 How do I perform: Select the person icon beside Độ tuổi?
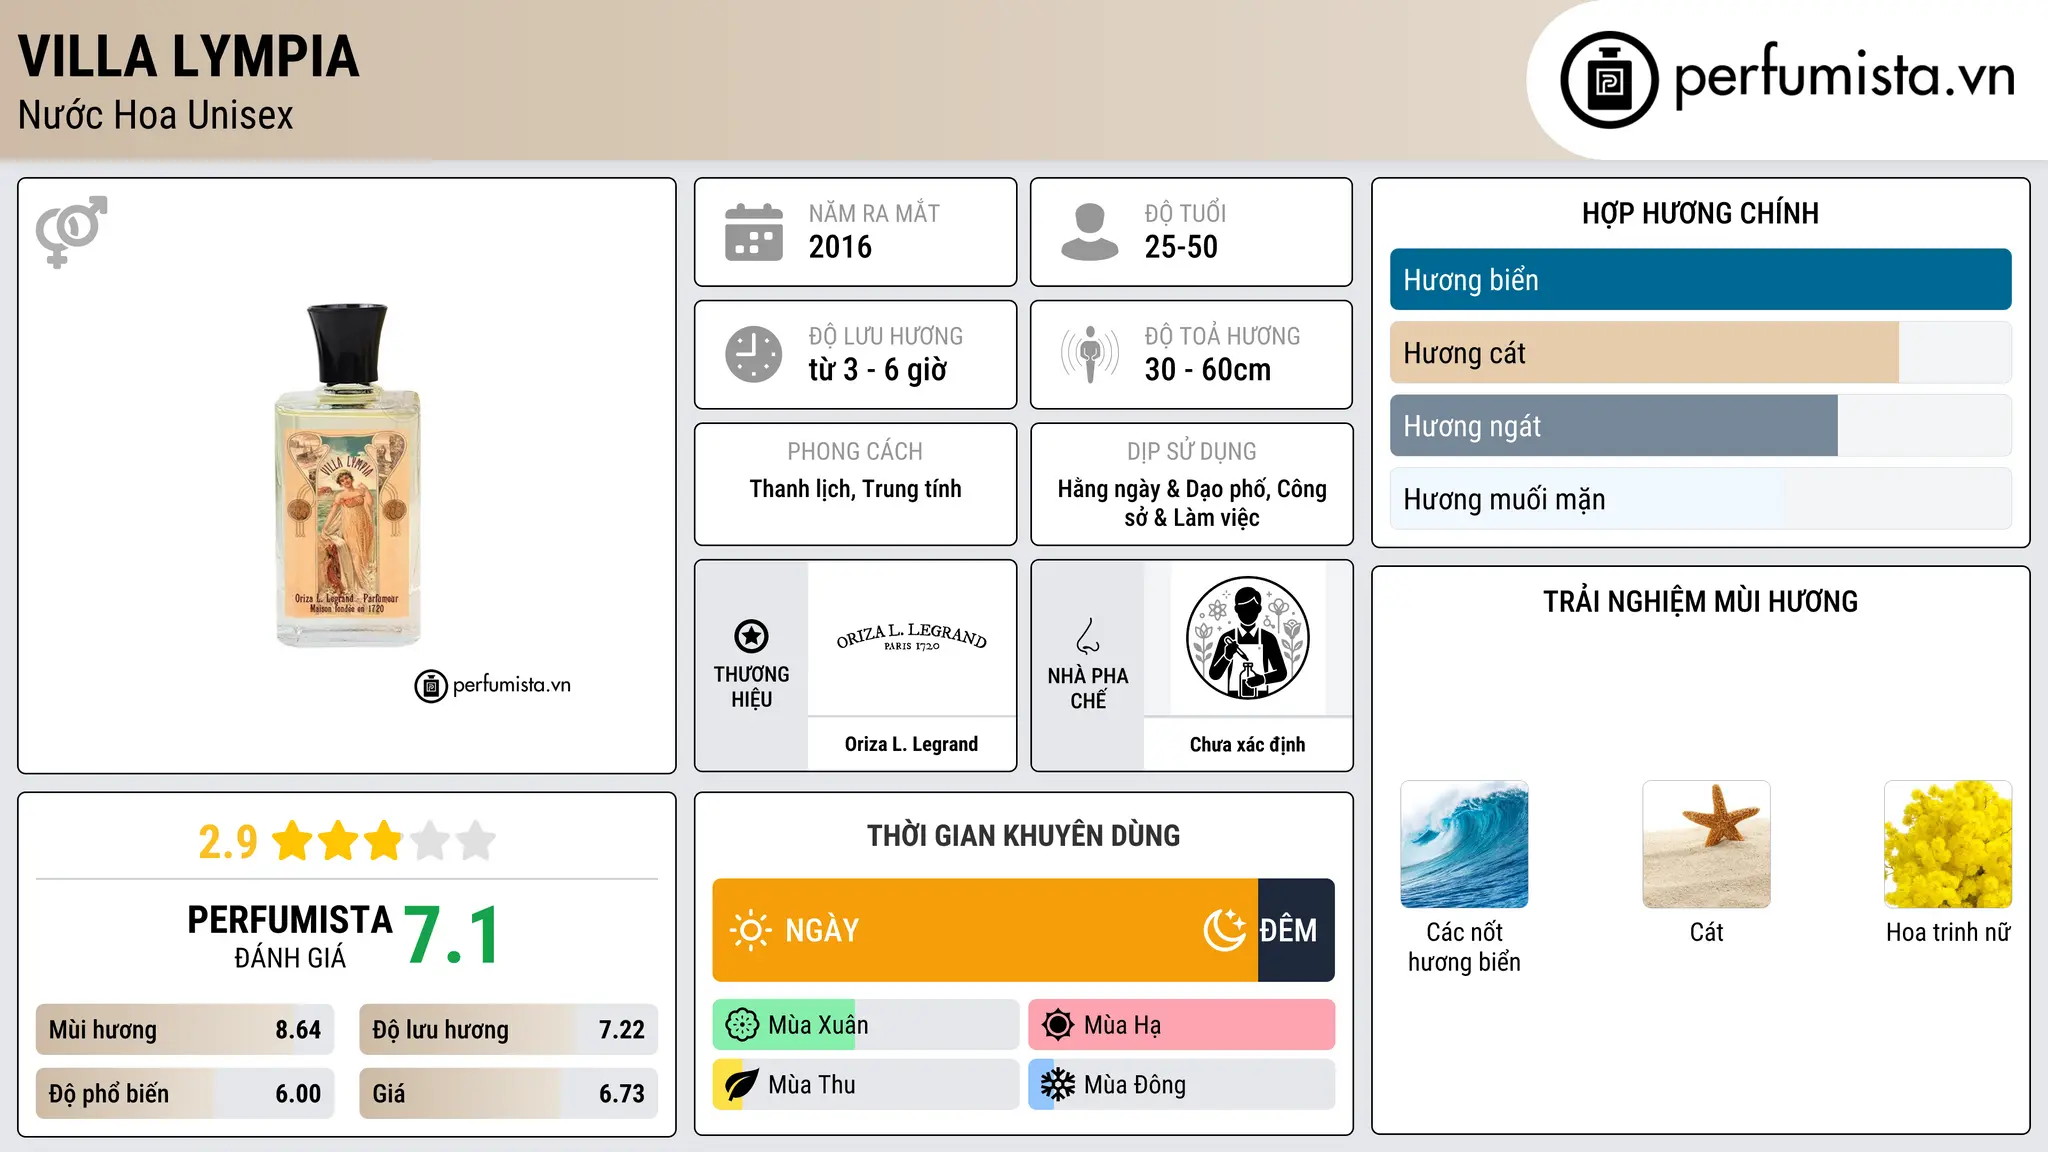1090,232
